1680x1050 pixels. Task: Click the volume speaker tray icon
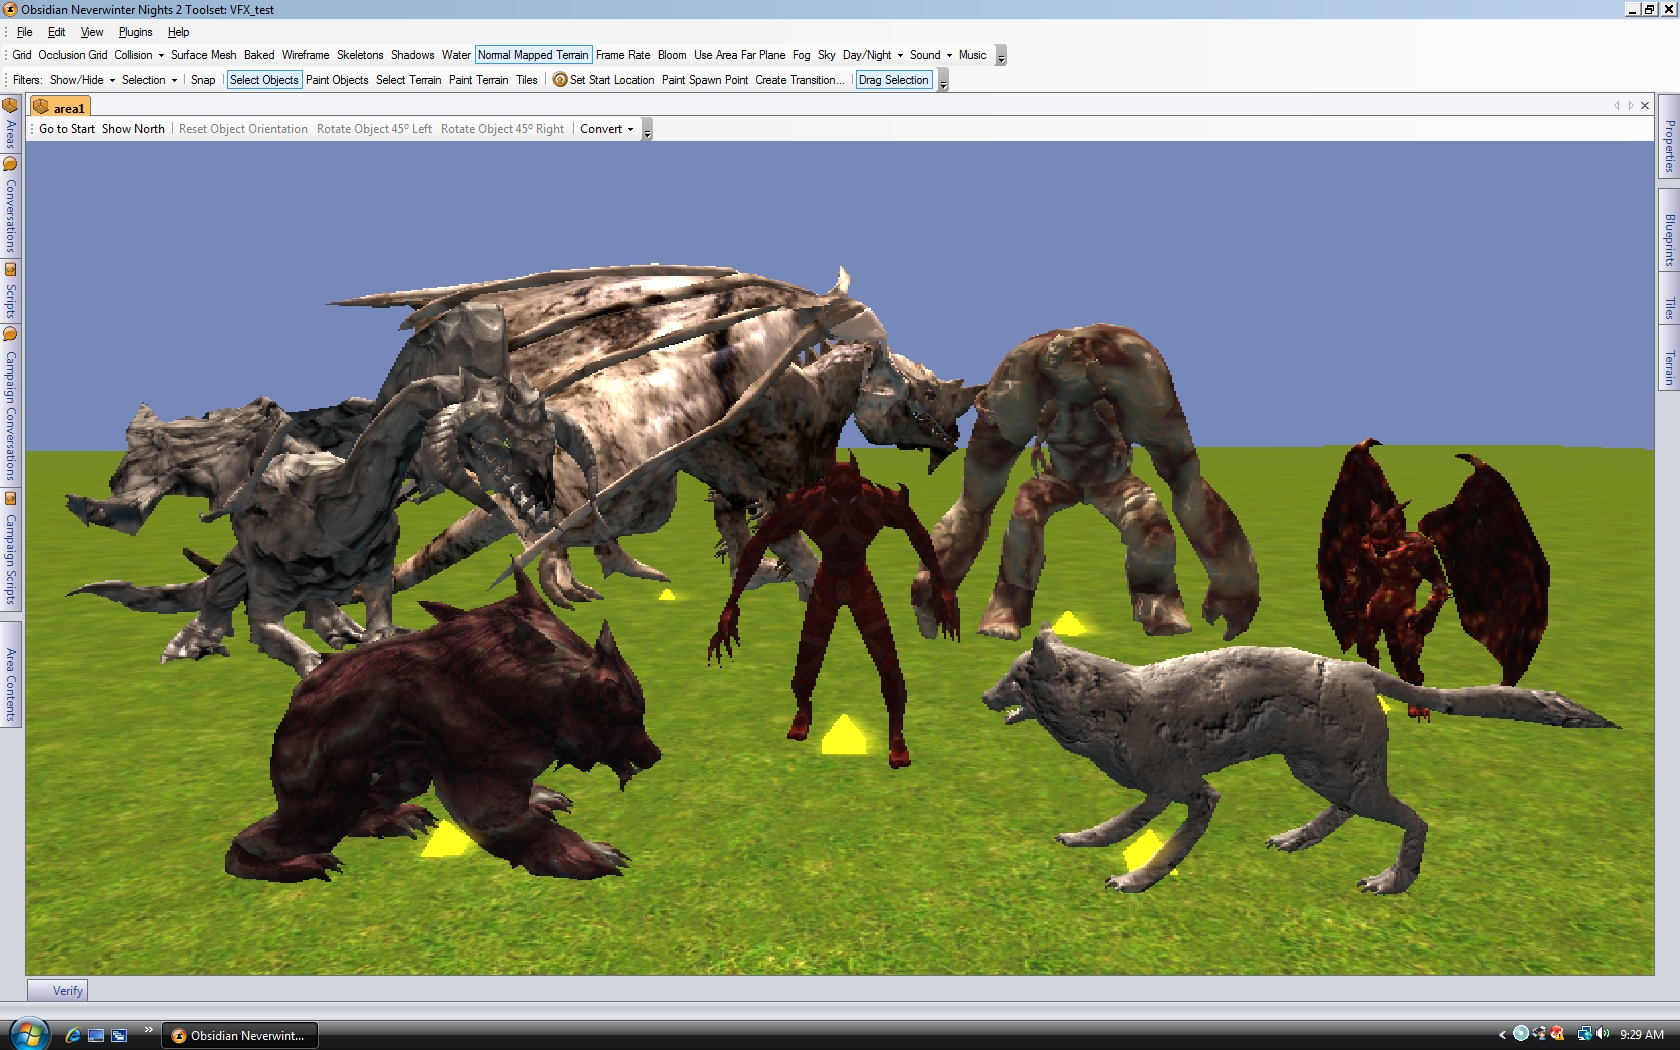(x=1602, y=1034)
